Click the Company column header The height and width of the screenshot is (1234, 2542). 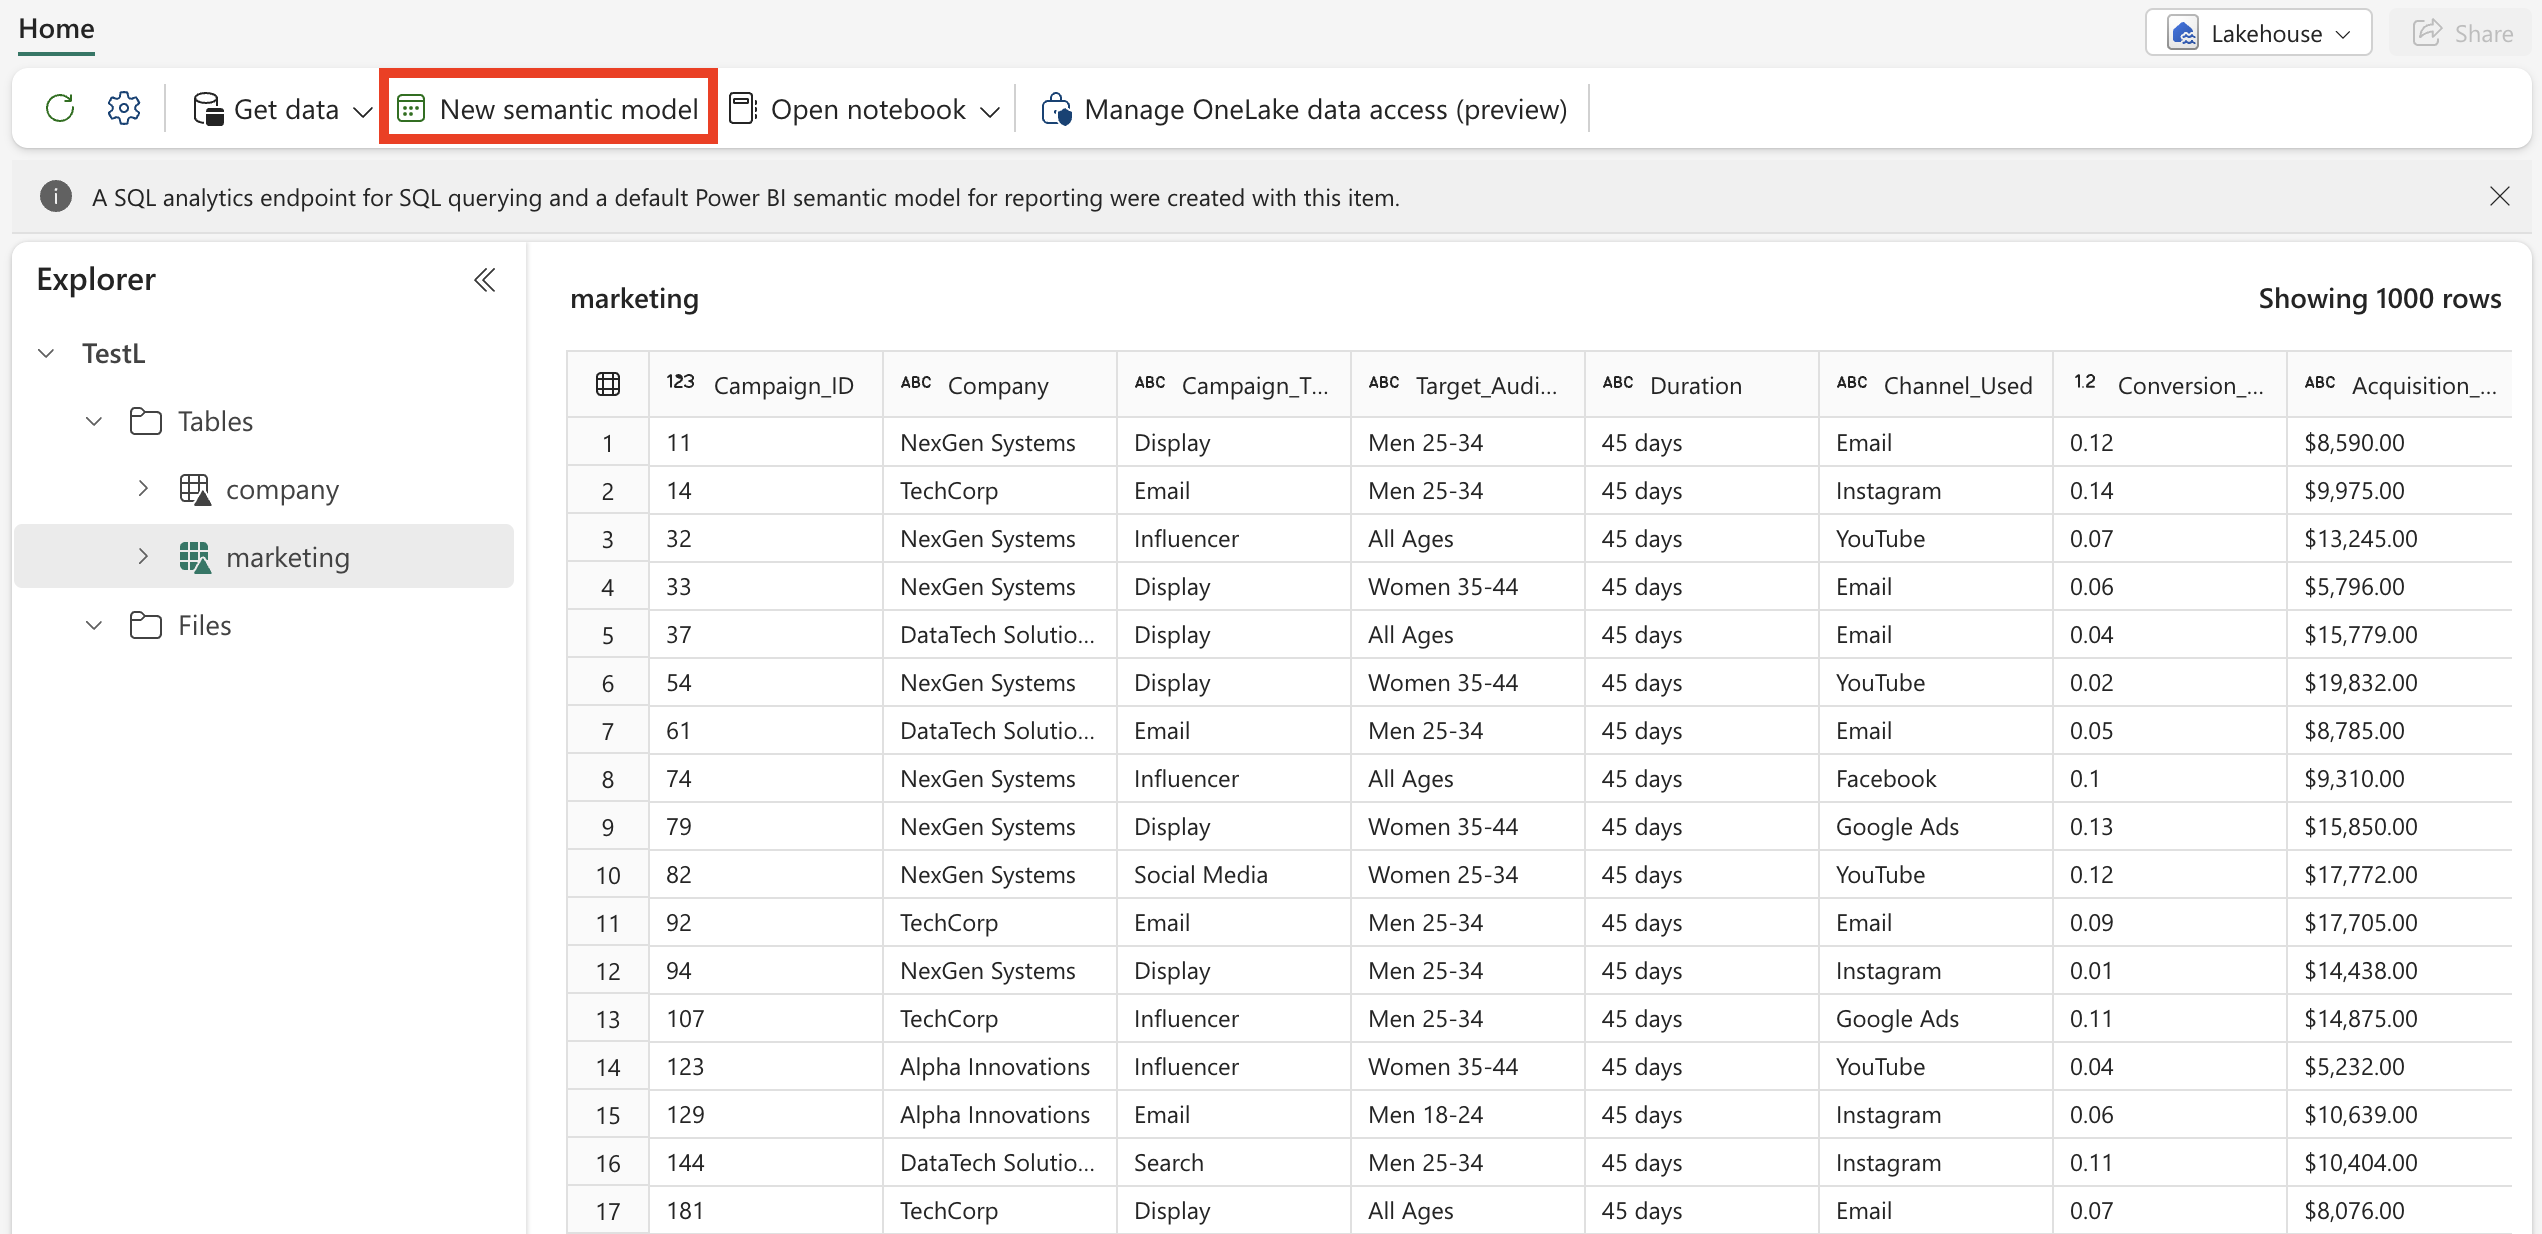coord(999,385)
